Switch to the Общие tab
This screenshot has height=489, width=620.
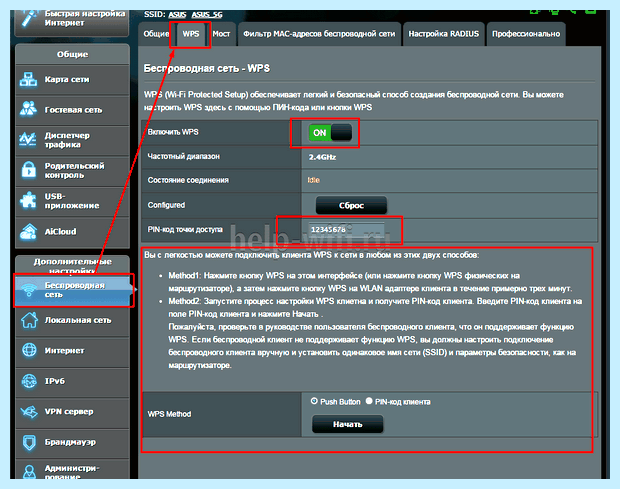(156, 34)
